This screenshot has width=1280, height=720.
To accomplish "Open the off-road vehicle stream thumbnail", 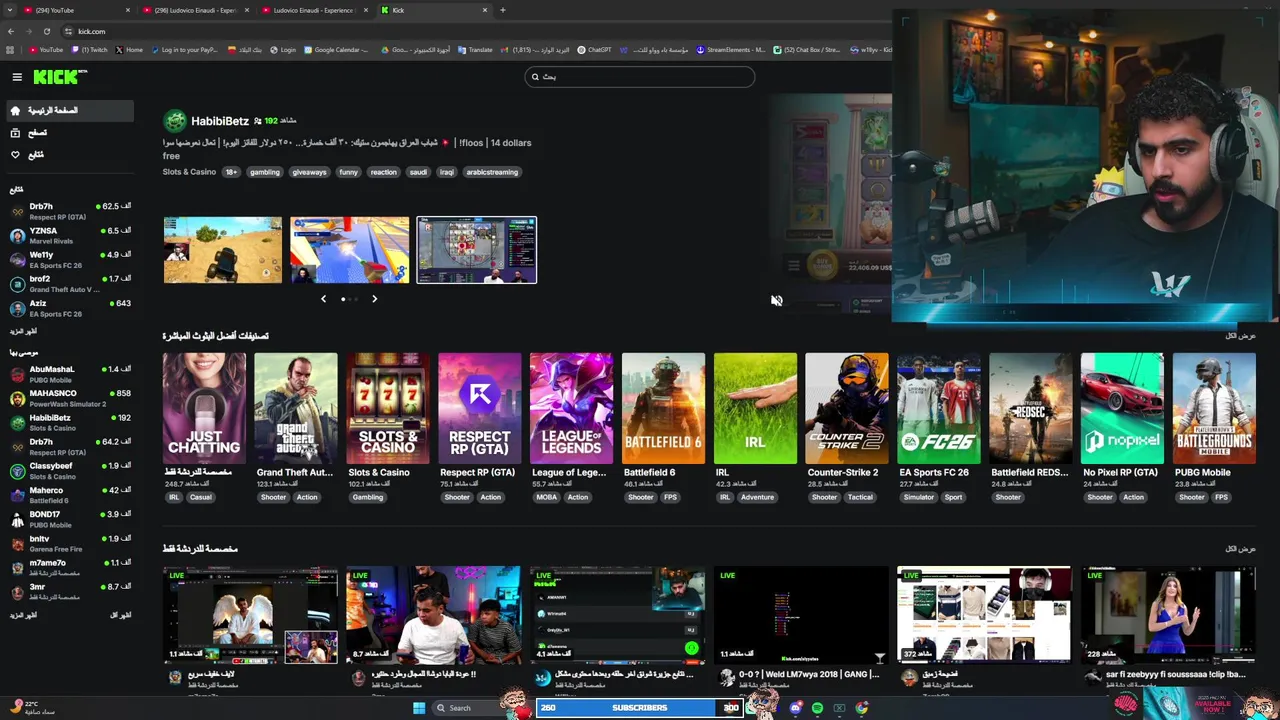I will point(223,250).
